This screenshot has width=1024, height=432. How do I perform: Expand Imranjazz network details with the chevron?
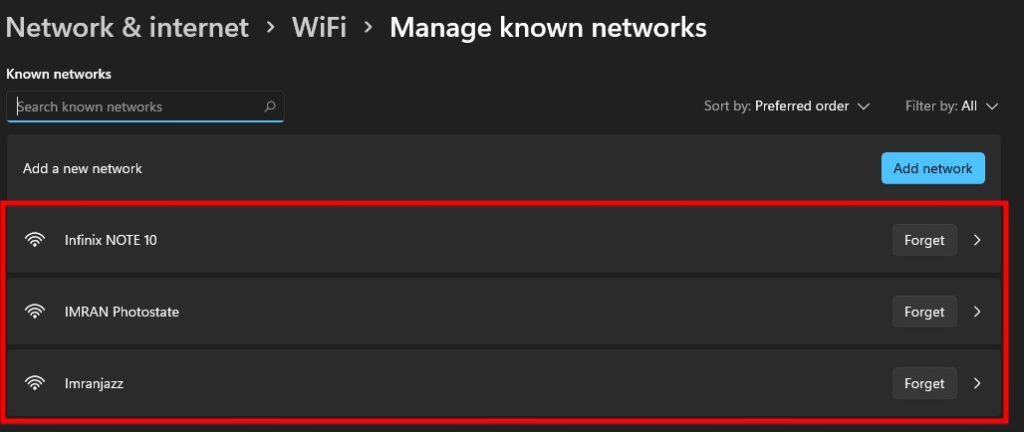(977, 383)
